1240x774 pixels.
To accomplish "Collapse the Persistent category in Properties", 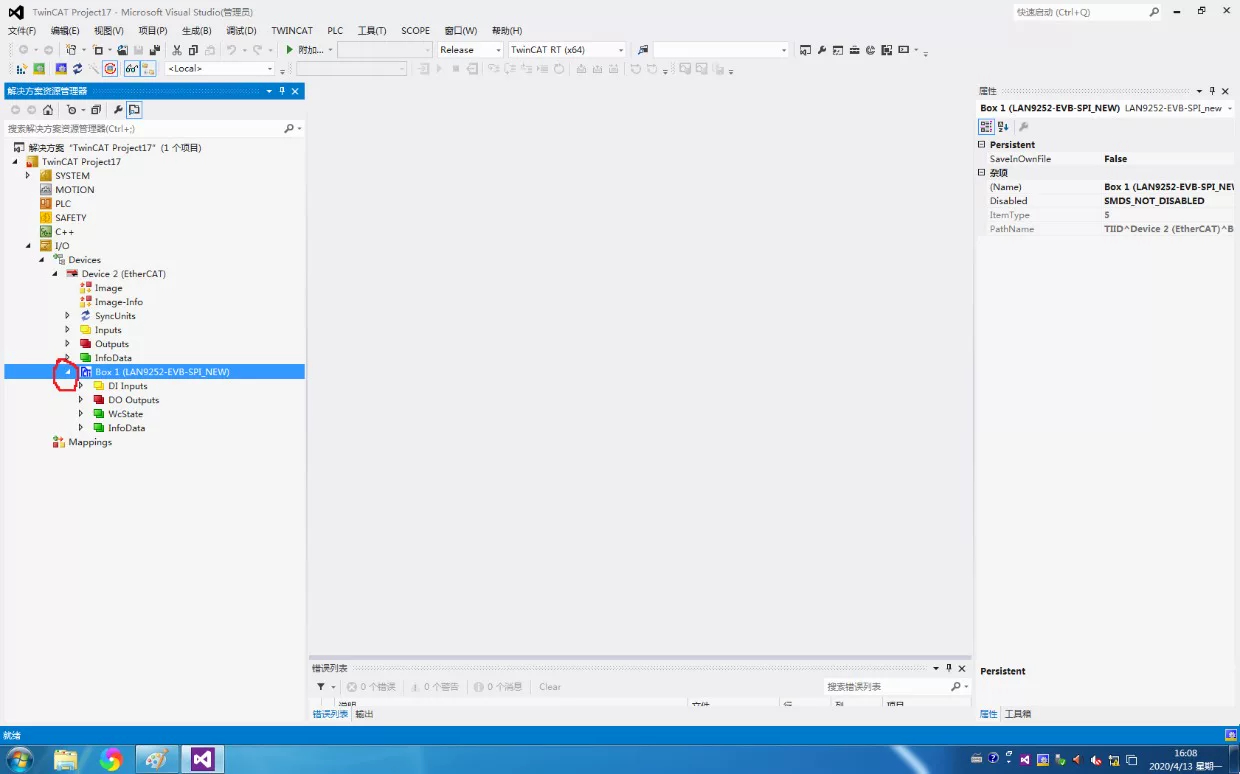I will (x=982, y=145).
